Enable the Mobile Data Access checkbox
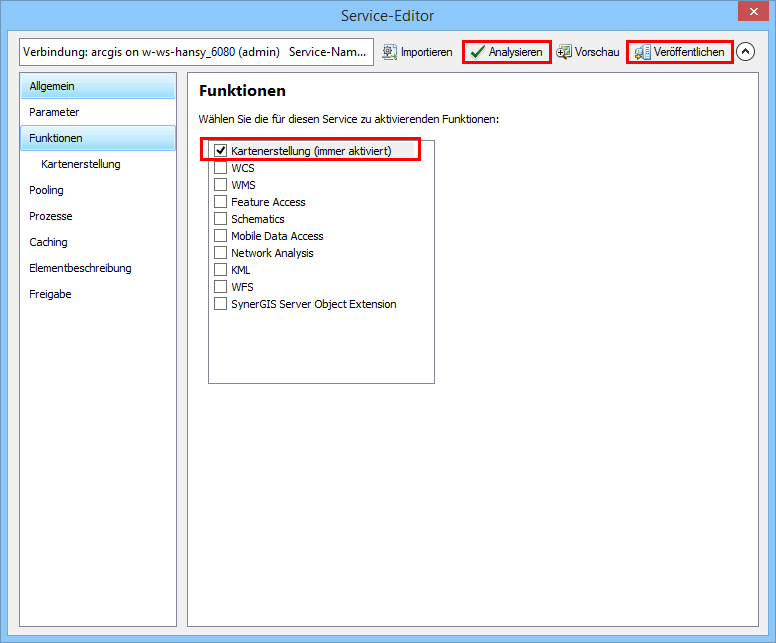776x643 pixels. (x=220, y=236)
